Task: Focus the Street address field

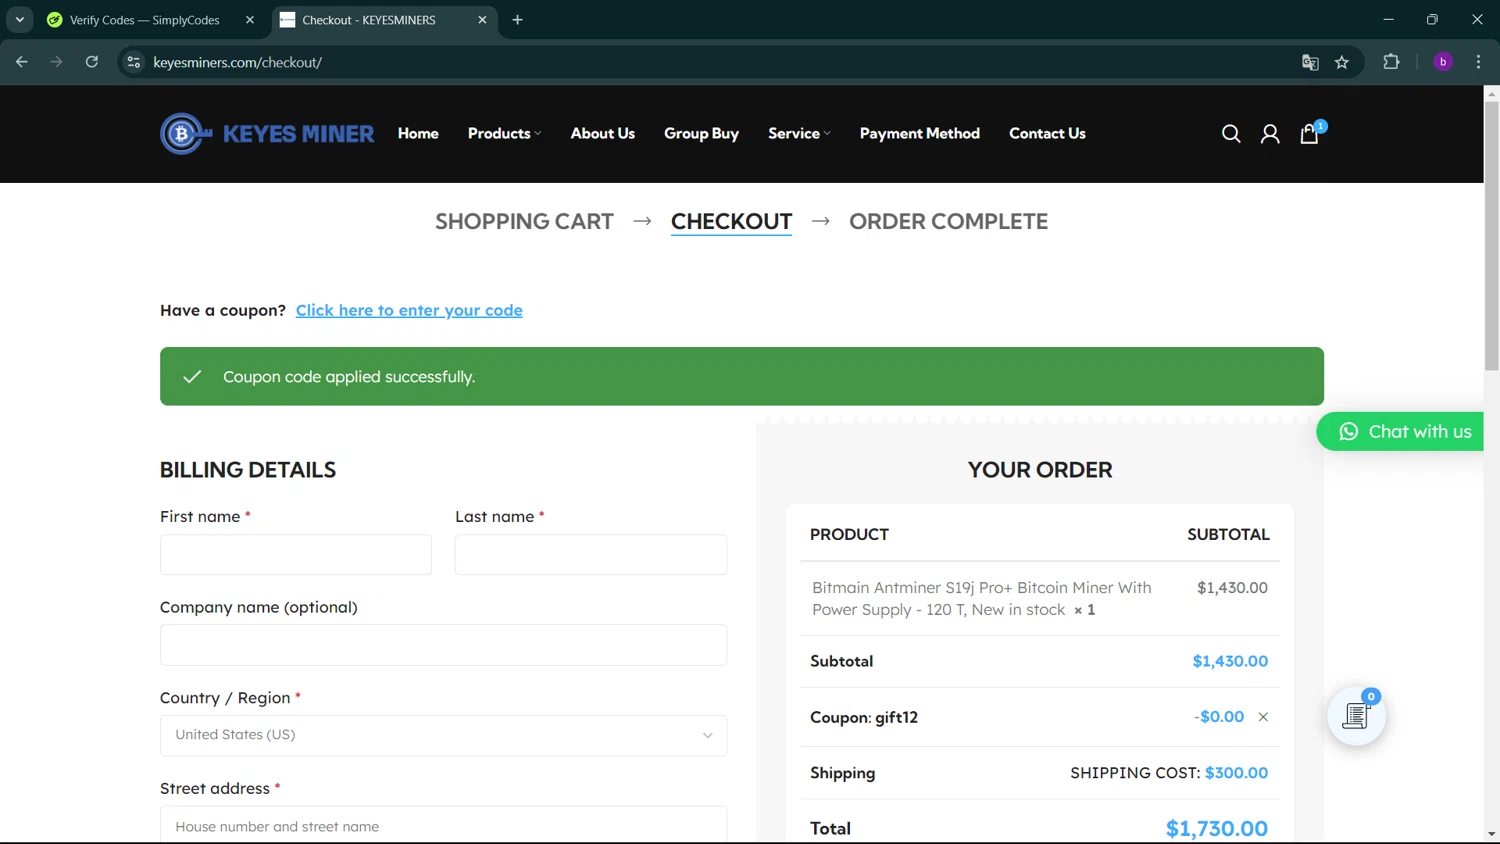Action: (443, 825)
